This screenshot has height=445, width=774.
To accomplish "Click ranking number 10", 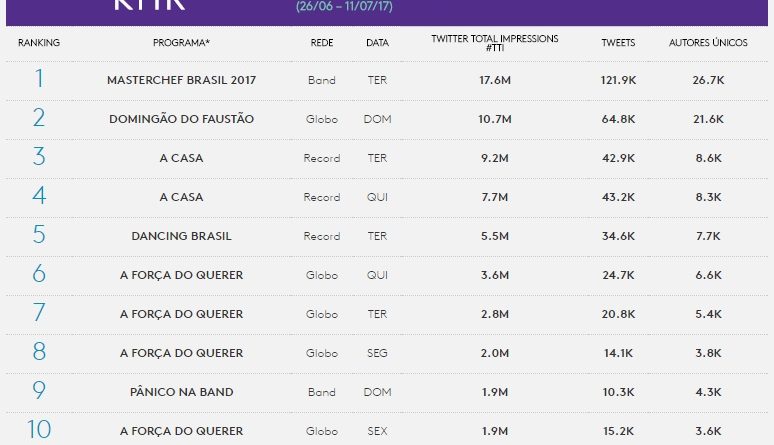I will (39, 430).
